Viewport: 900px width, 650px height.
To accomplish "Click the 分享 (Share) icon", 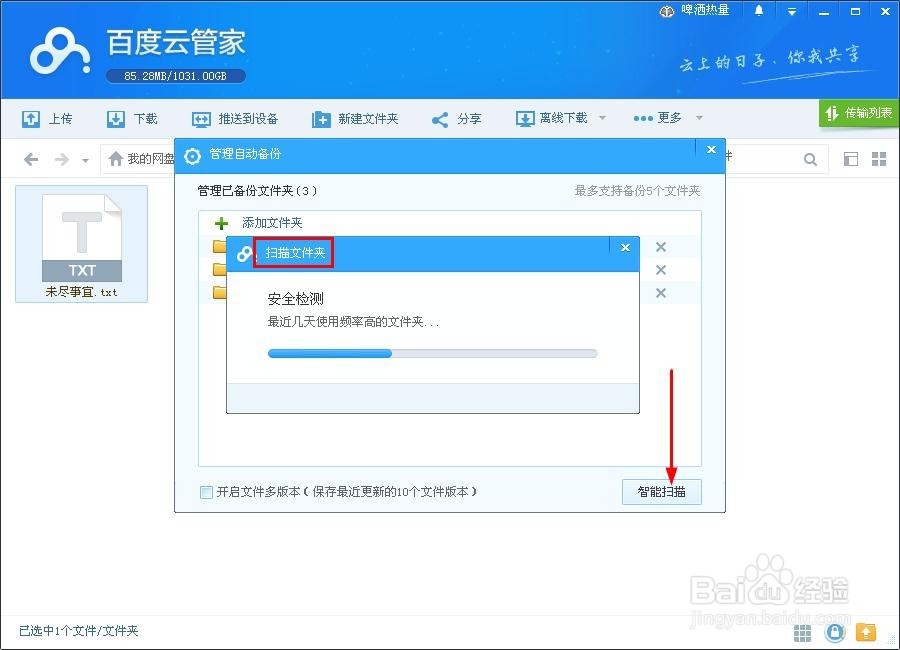I will pyautogui.click(x=457, y=118).
